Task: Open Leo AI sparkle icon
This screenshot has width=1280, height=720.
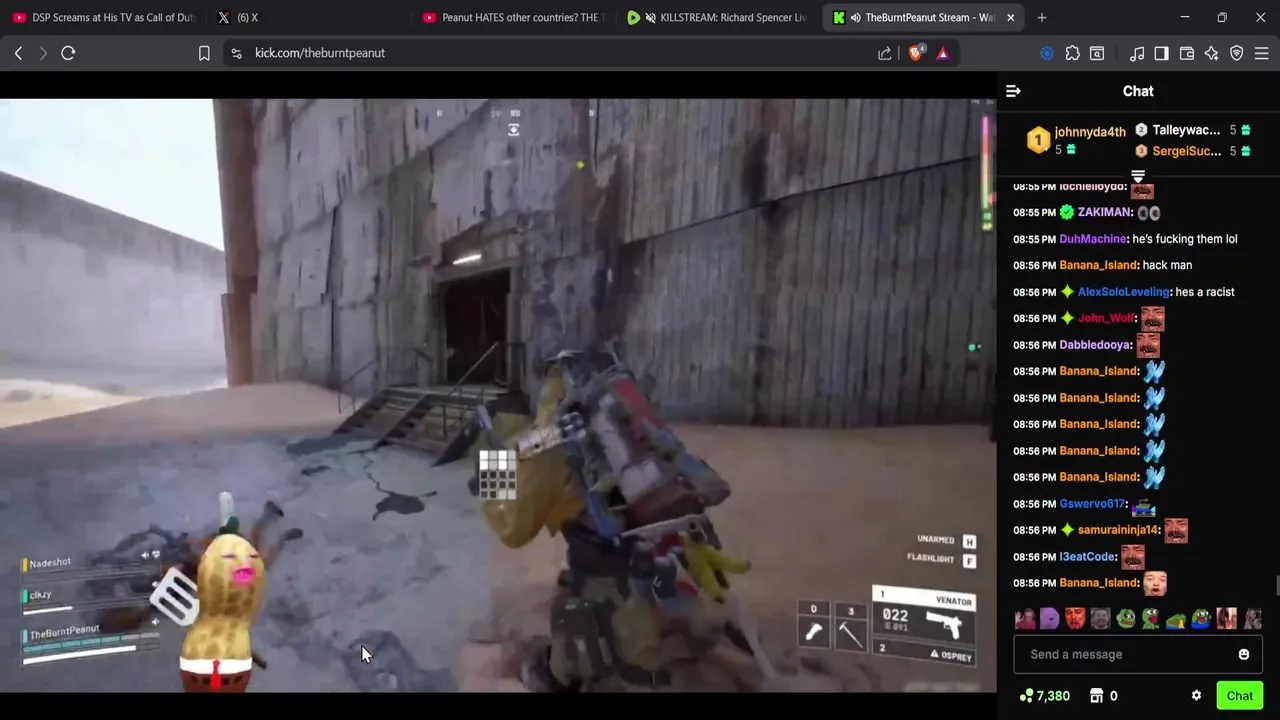Action: (1212, 53)
